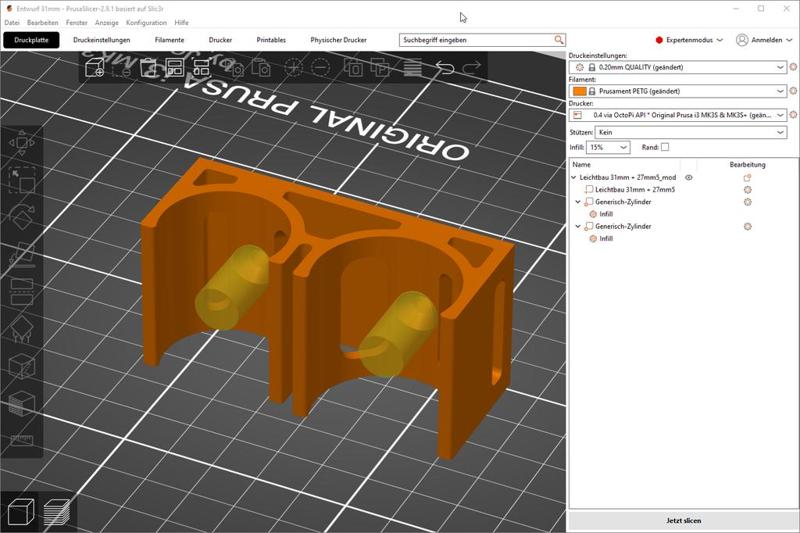
Task: Switch to the Filamente tab
Action: [169, 40]
